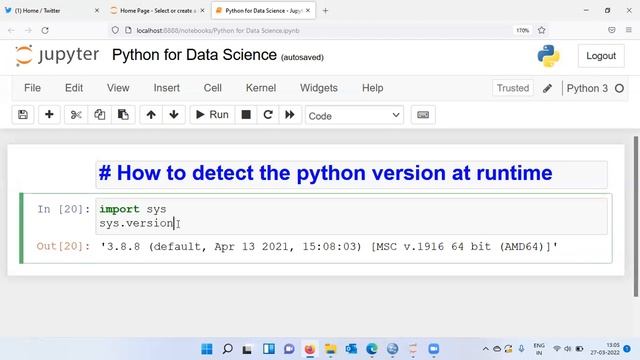640x360 pixels.
Task: Click the Out[20] prompt label
Action: tap(63, 246)
